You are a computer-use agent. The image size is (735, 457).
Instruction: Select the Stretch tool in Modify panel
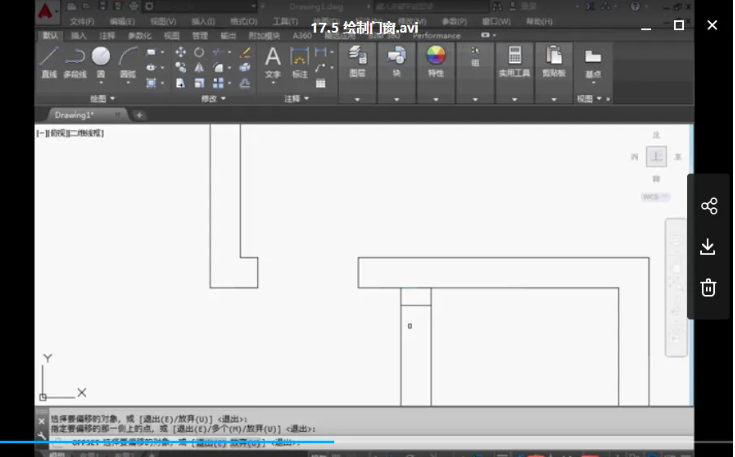(x=180, y=83)
